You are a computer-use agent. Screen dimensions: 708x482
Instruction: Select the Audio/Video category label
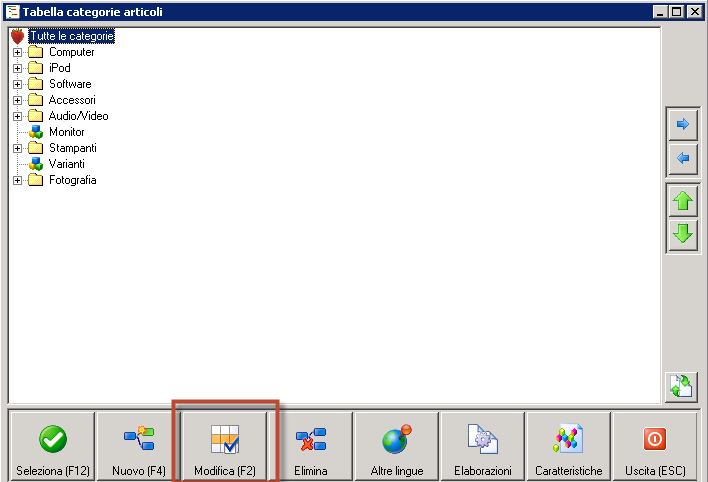(79, 116)
